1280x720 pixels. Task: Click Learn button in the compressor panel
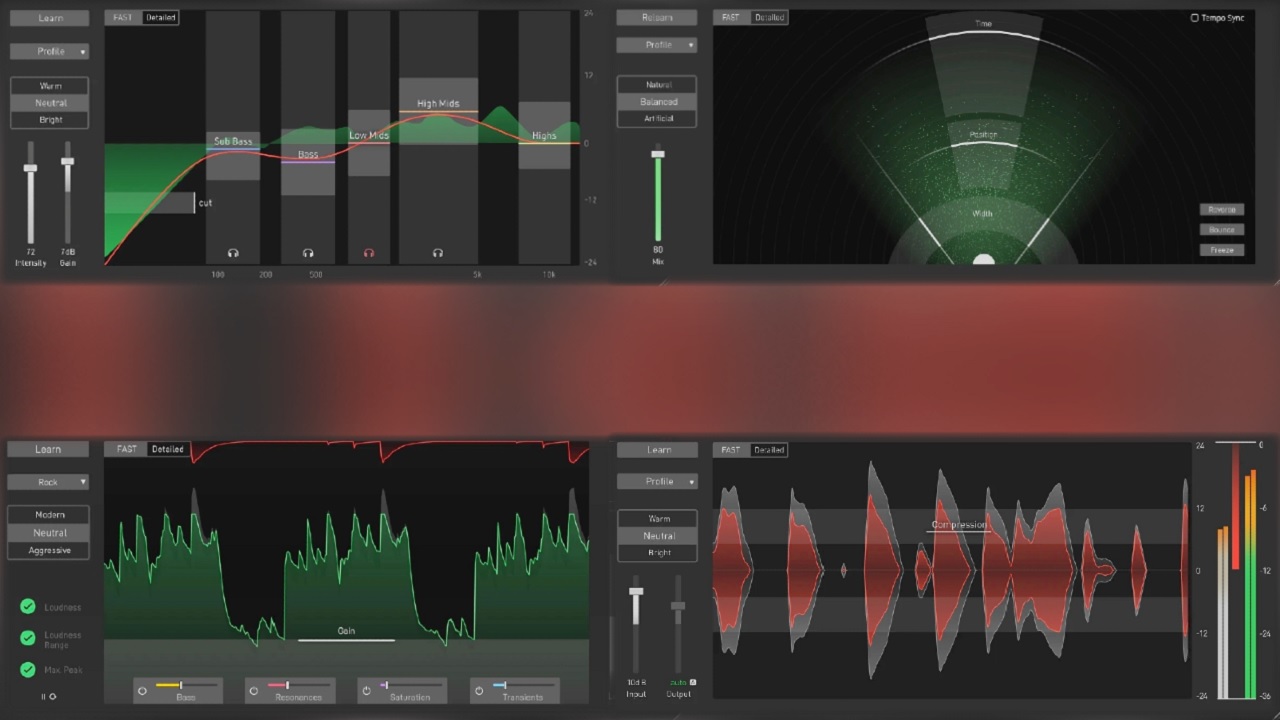tap(658, 450)
